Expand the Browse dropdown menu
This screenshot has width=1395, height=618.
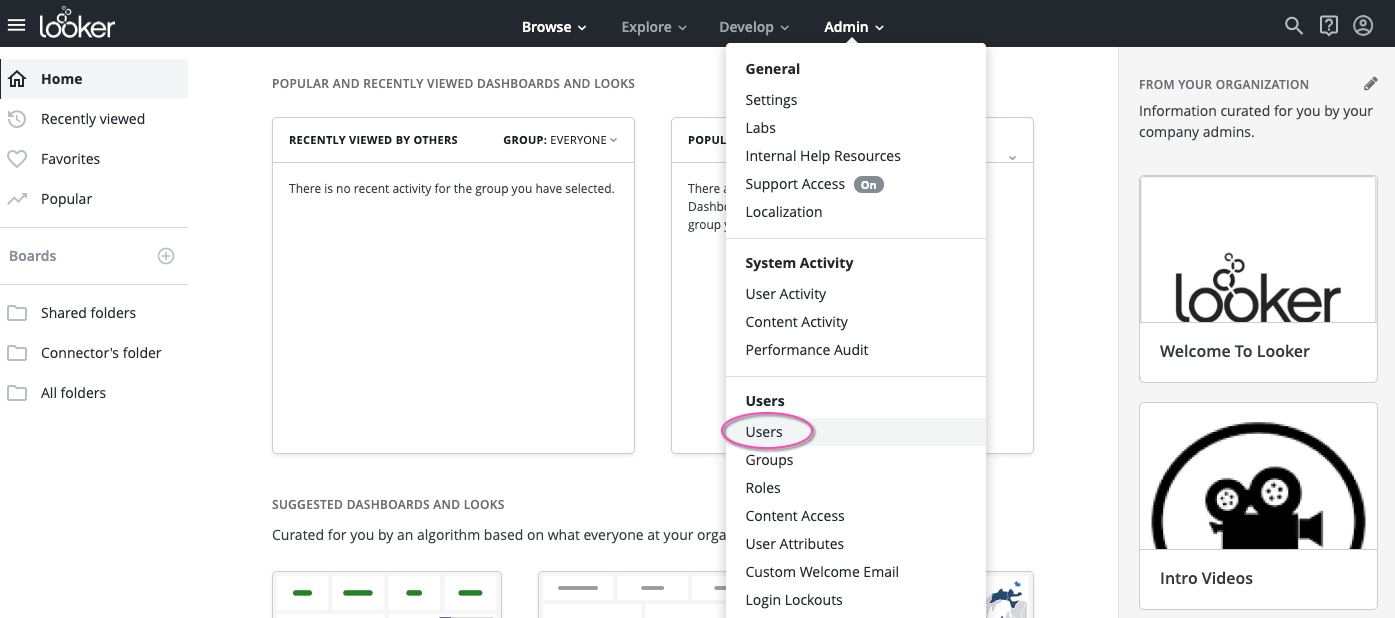(x=554, y=27)
